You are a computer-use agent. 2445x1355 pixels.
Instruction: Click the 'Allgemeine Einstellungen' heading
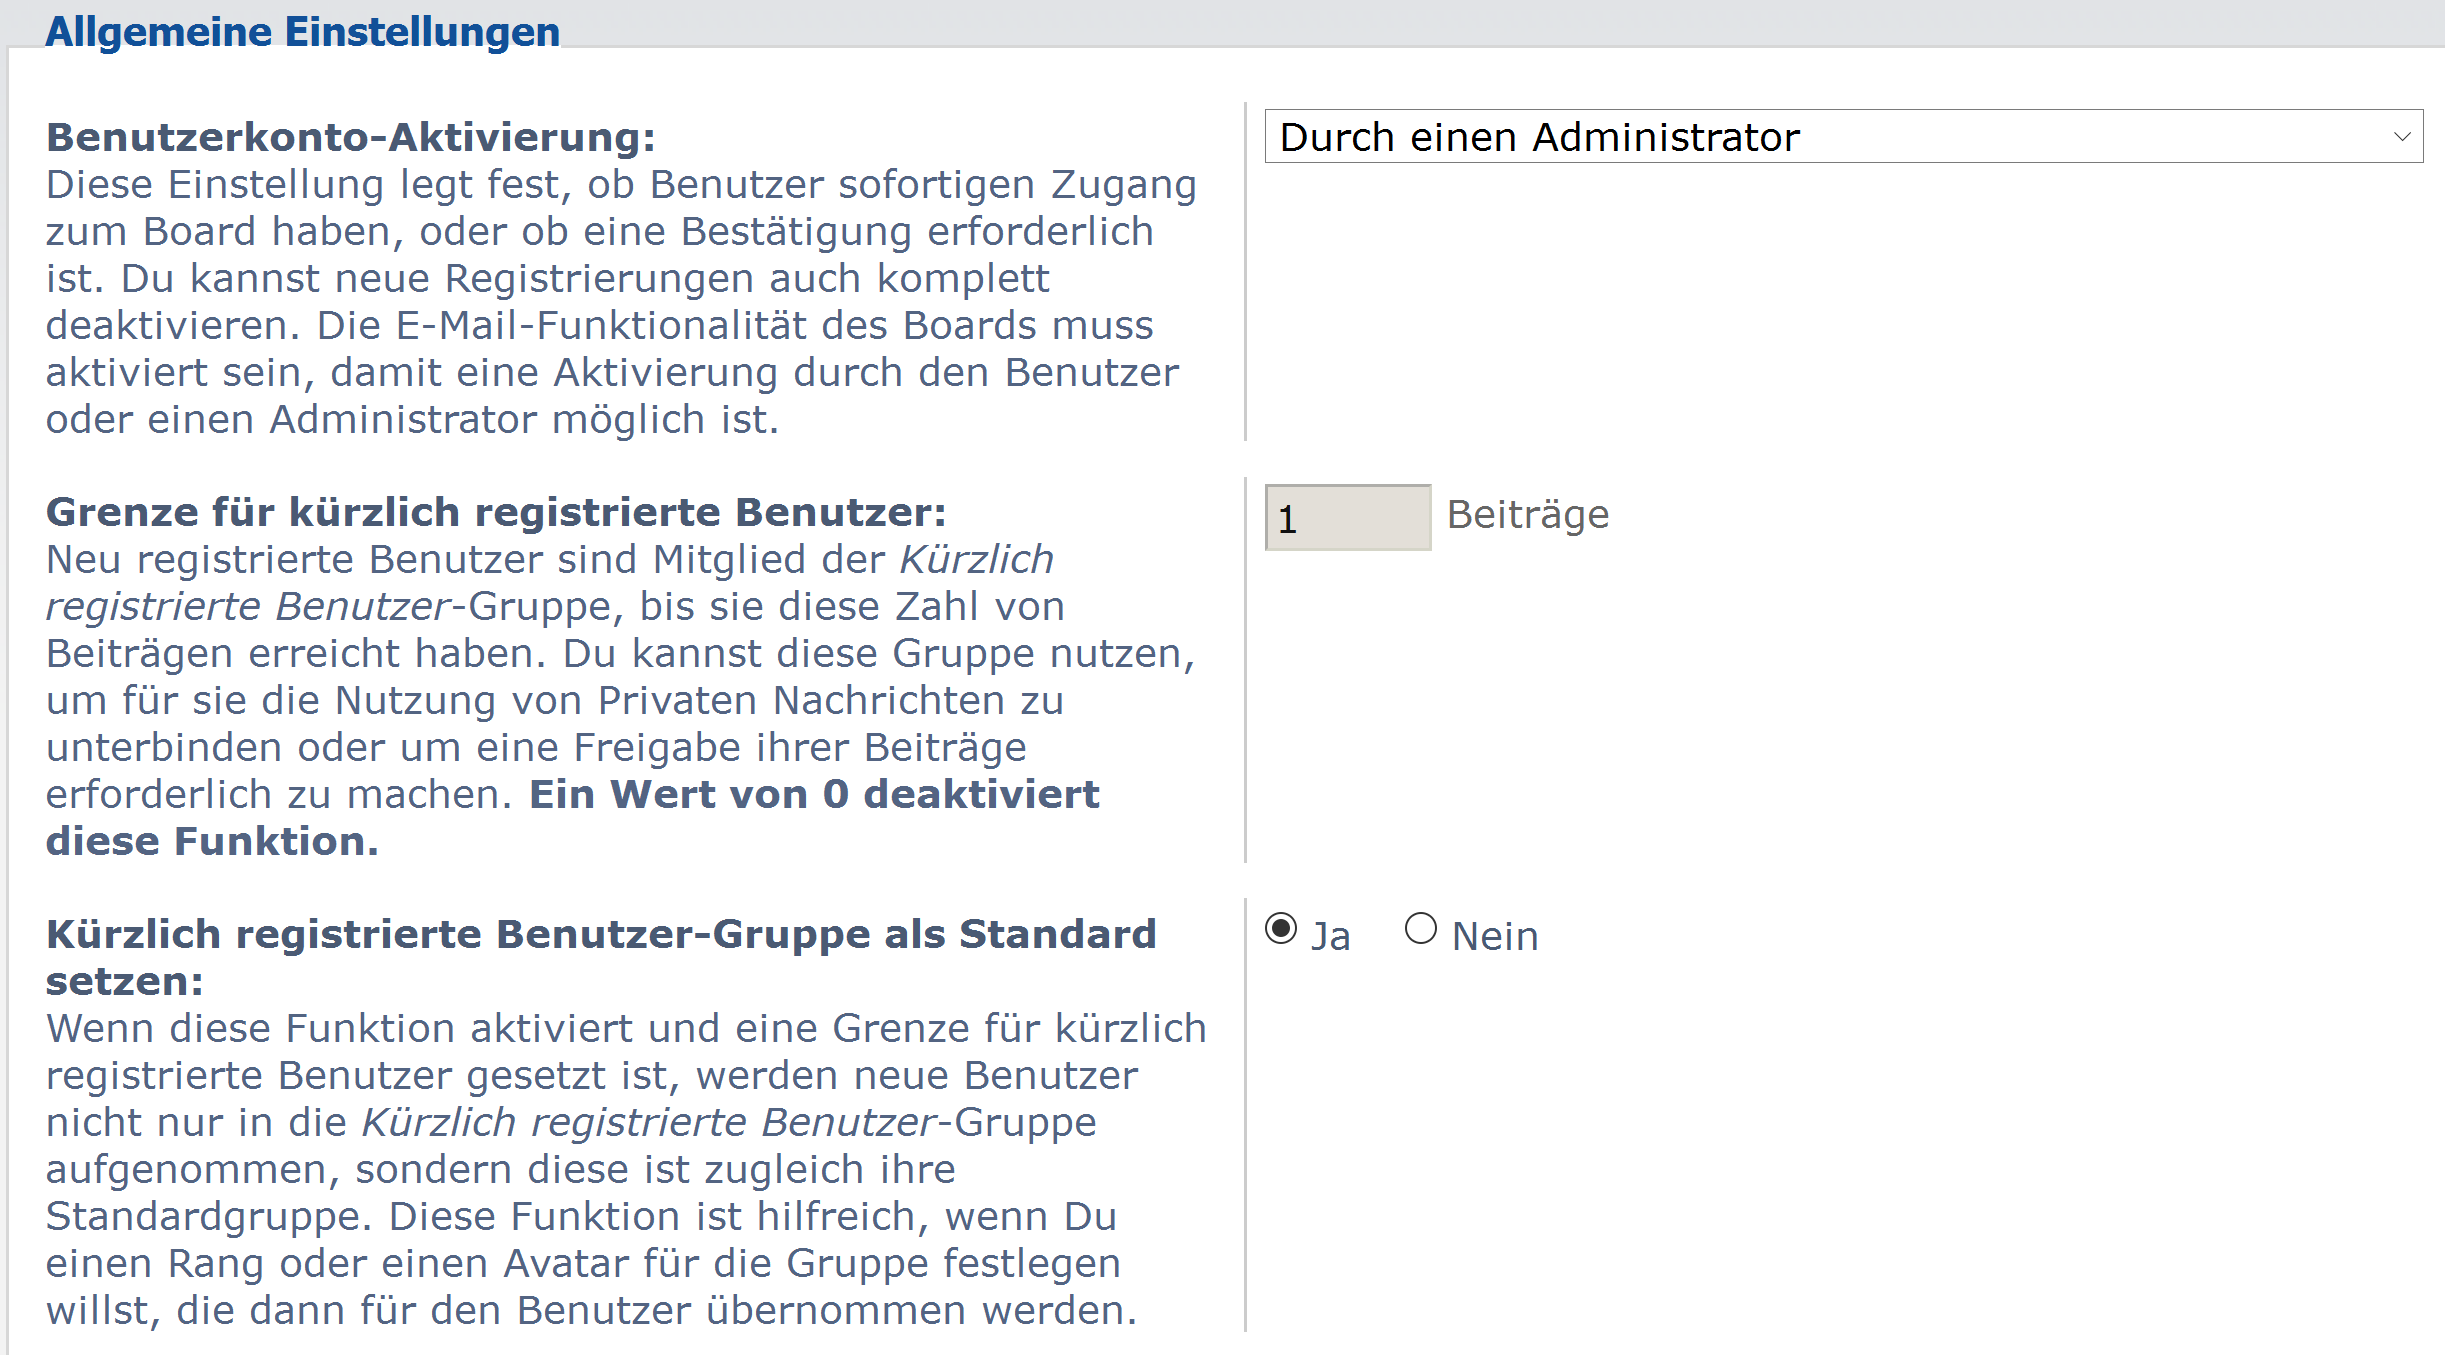pos(302,32)
